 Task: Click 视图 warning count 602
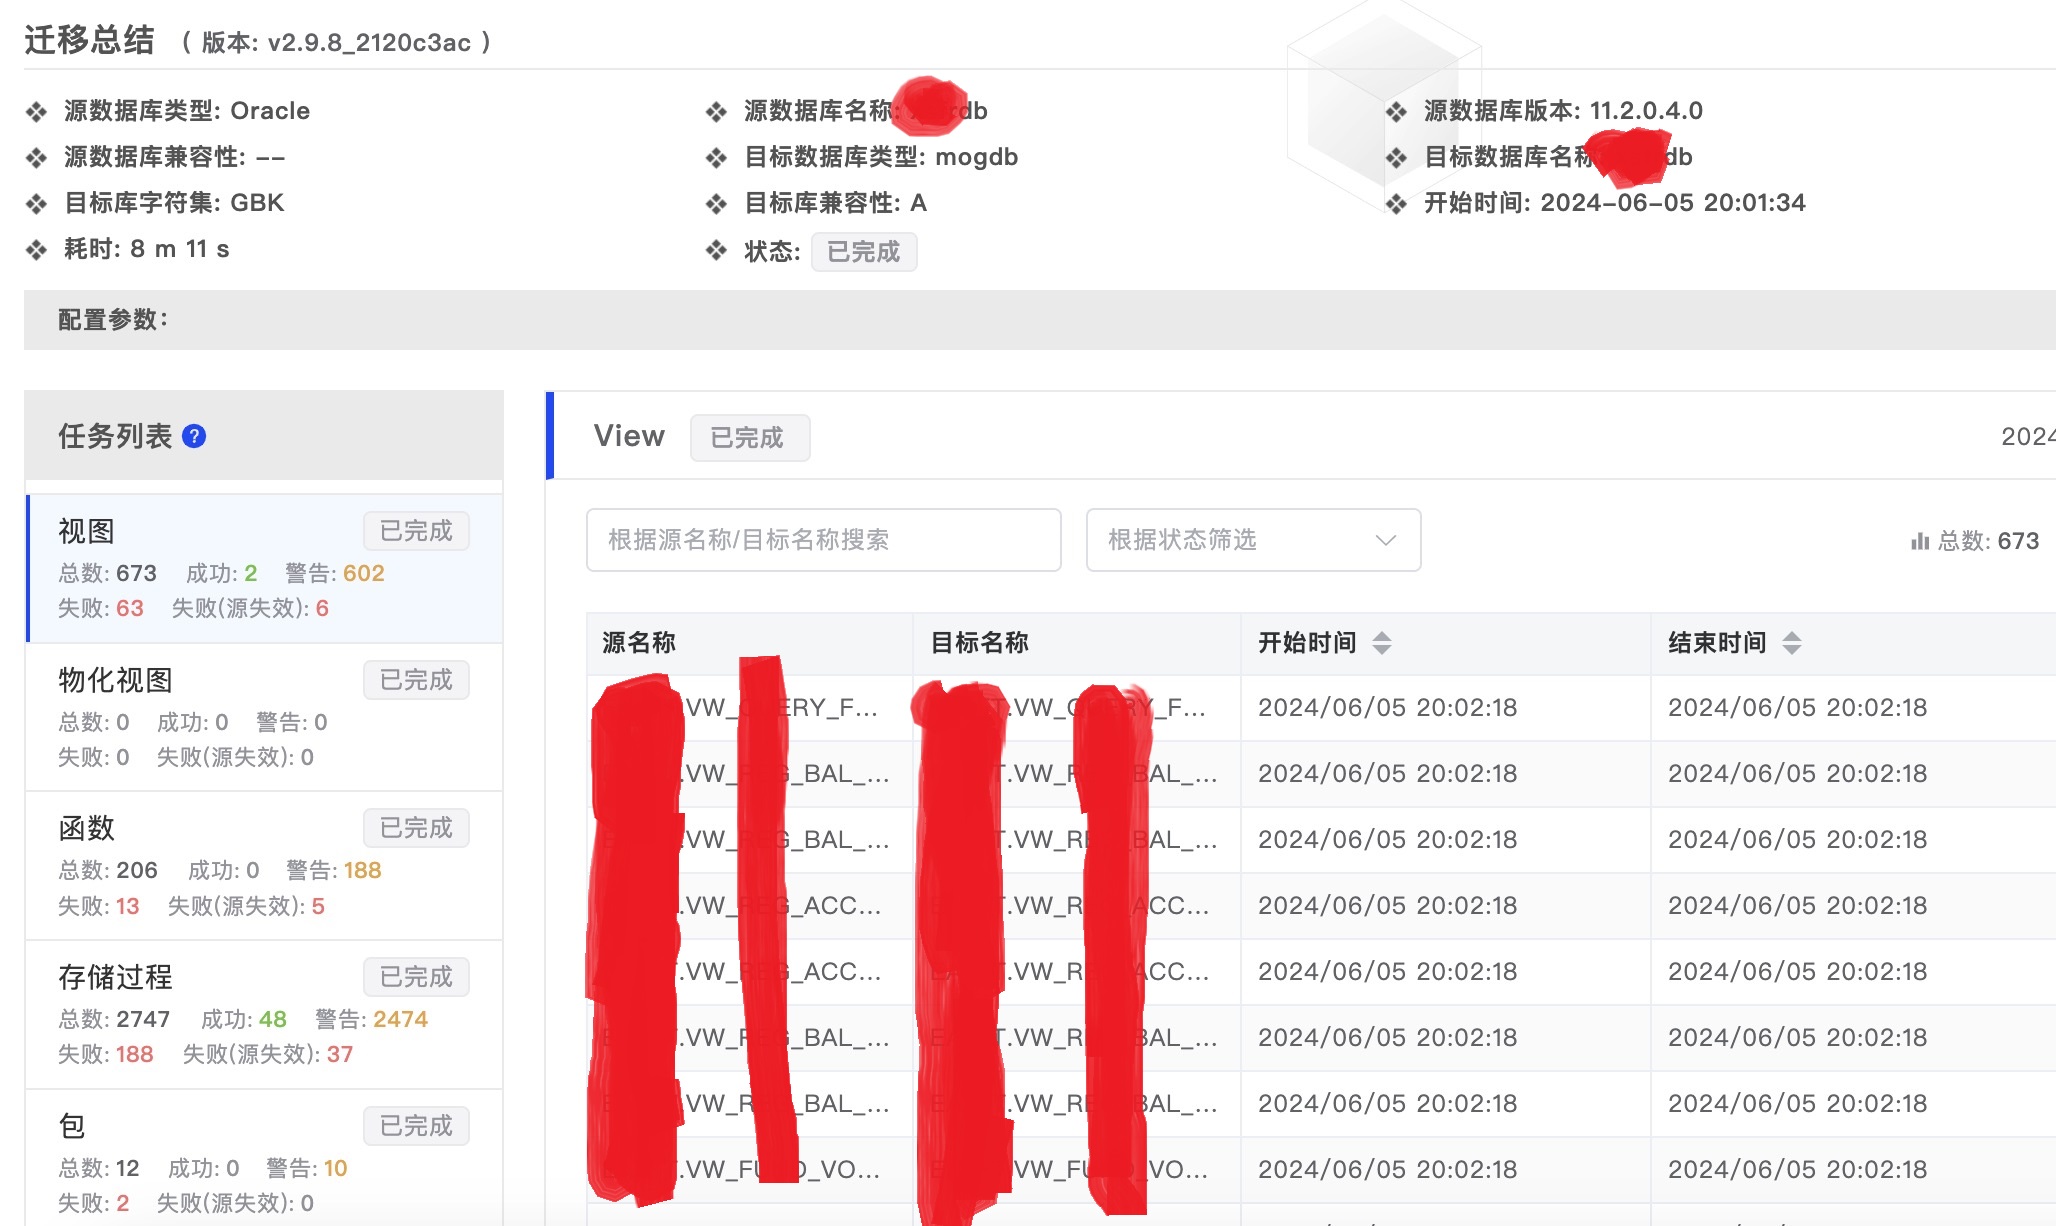[x=364, y=573]
